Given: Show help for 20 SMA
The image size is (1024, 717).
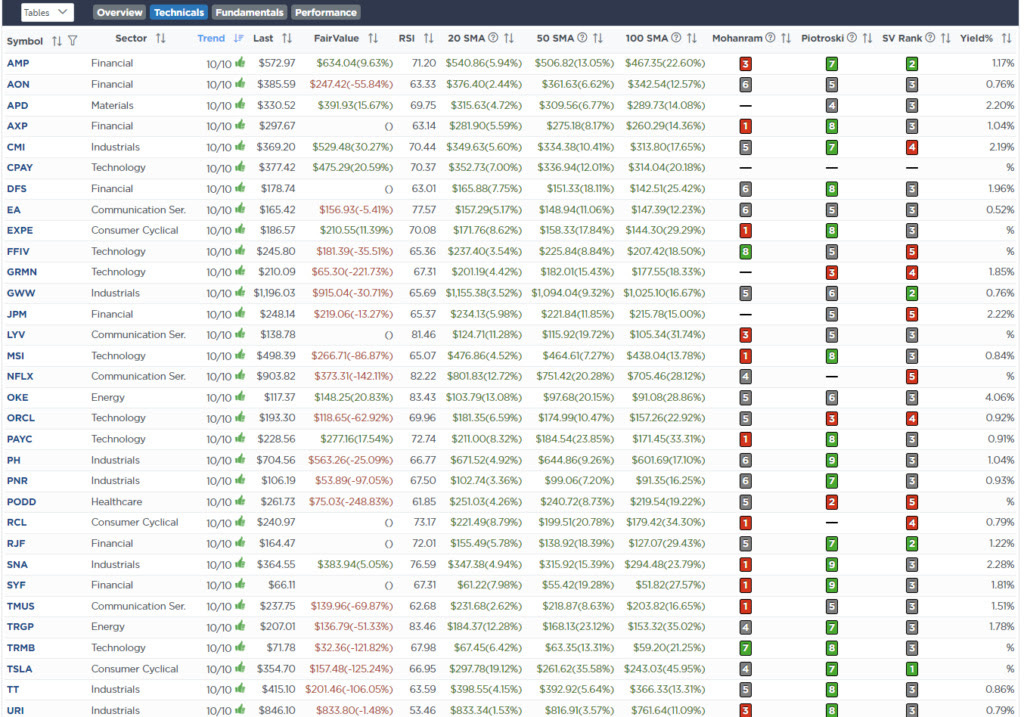Looking at the screenshot, I should tap(493, 38).
